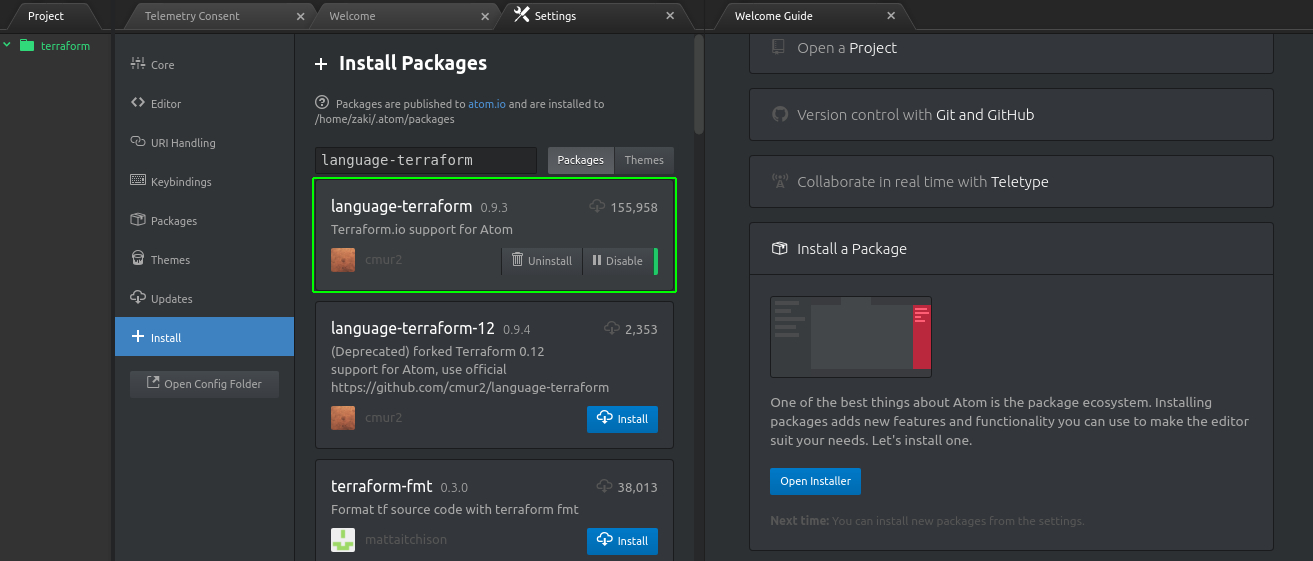Screen dimensions: 1313x561
Task: Click the Settings panel vertical scrollbar
Action: click(699, 84)
